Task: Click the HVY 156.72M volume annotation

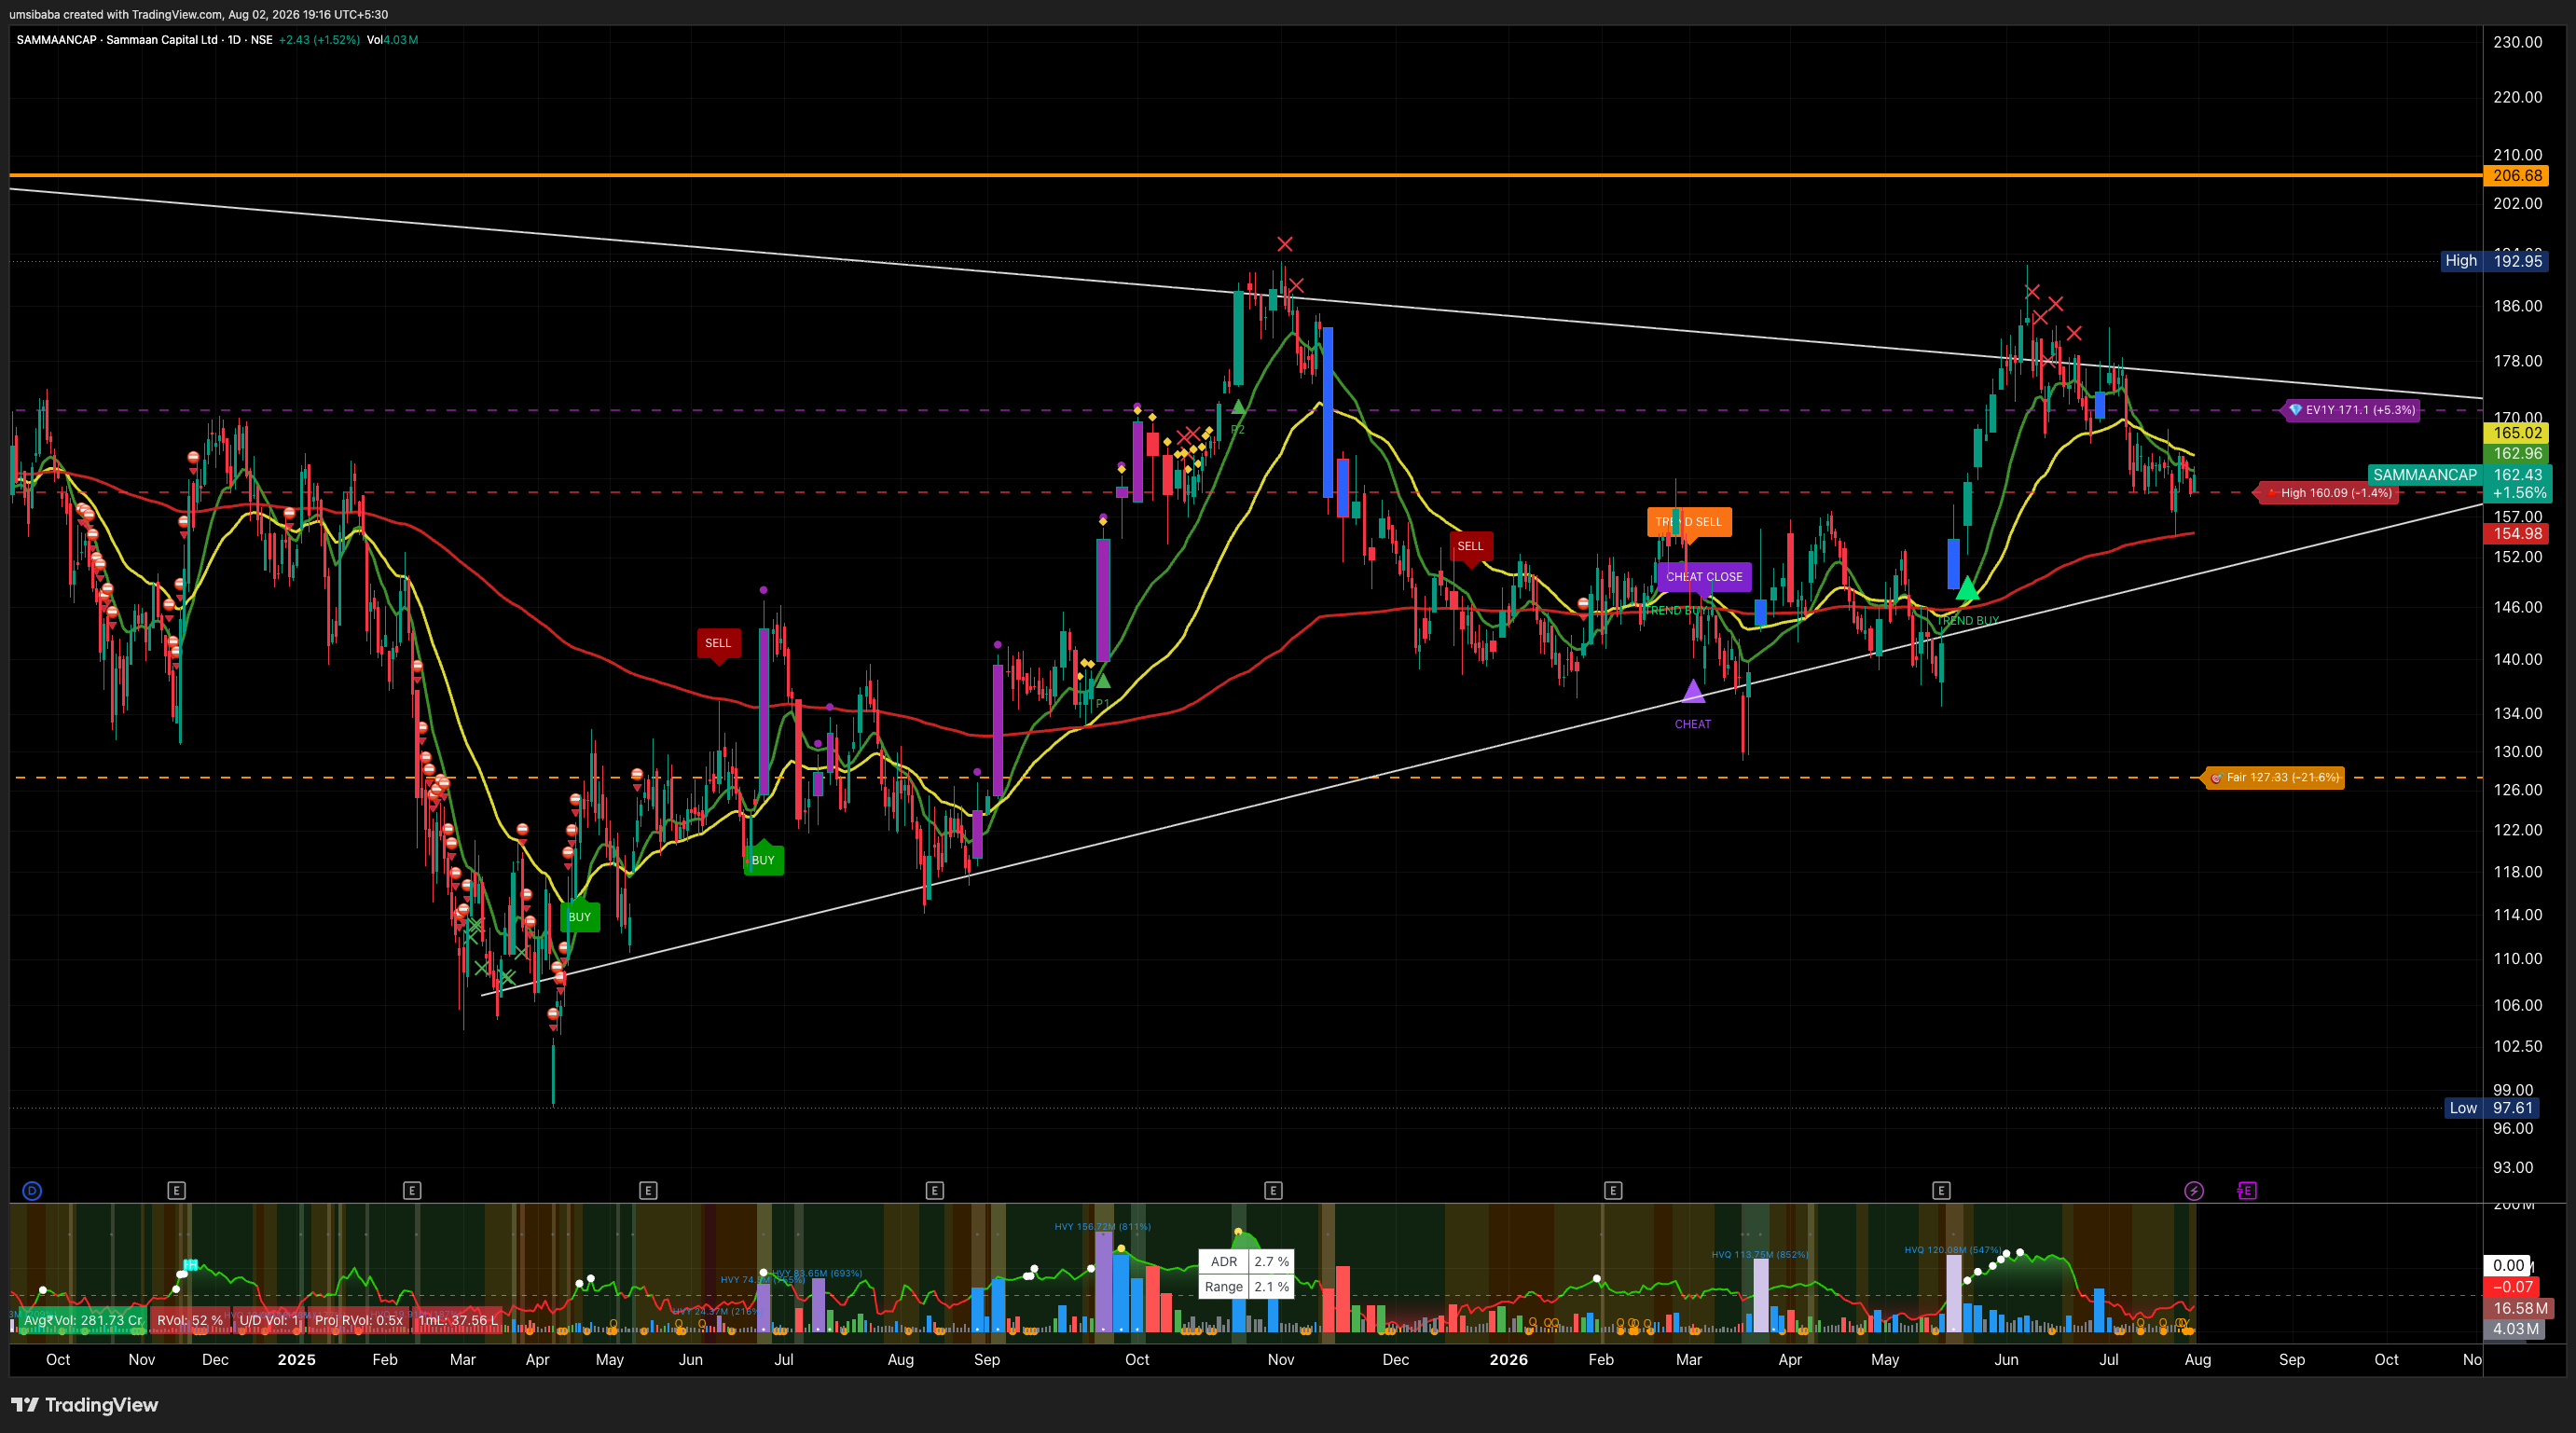Action: pos(1102,1227)
